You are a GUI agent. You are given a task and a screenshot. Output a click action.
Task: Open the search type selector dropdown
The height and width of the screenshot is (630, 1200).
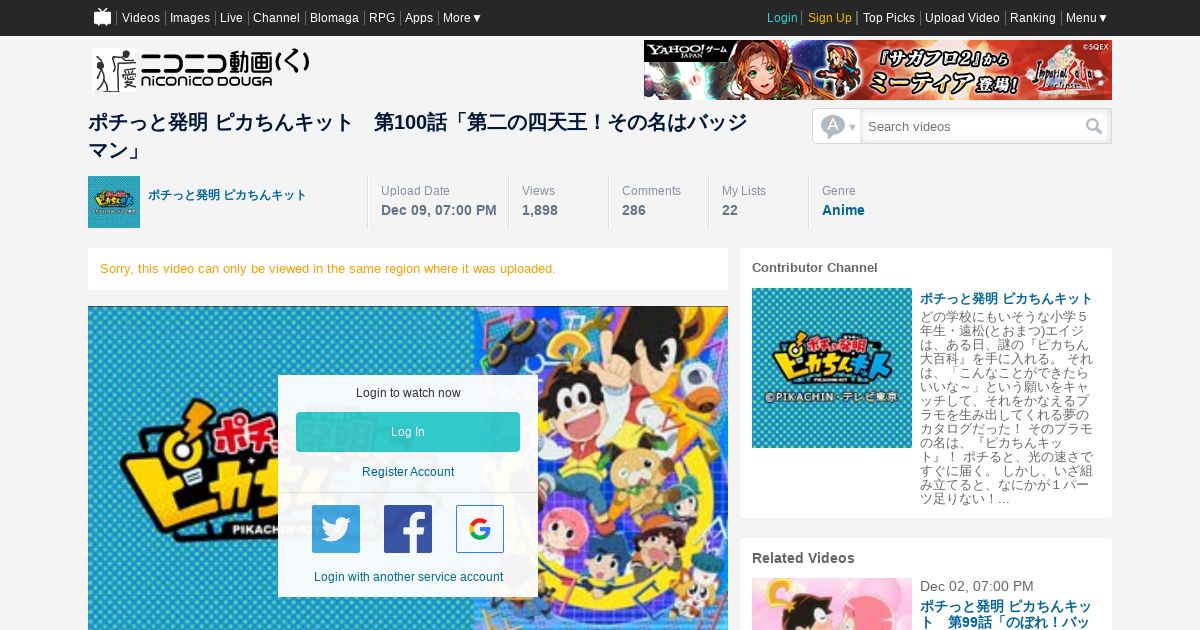[837, 126]
